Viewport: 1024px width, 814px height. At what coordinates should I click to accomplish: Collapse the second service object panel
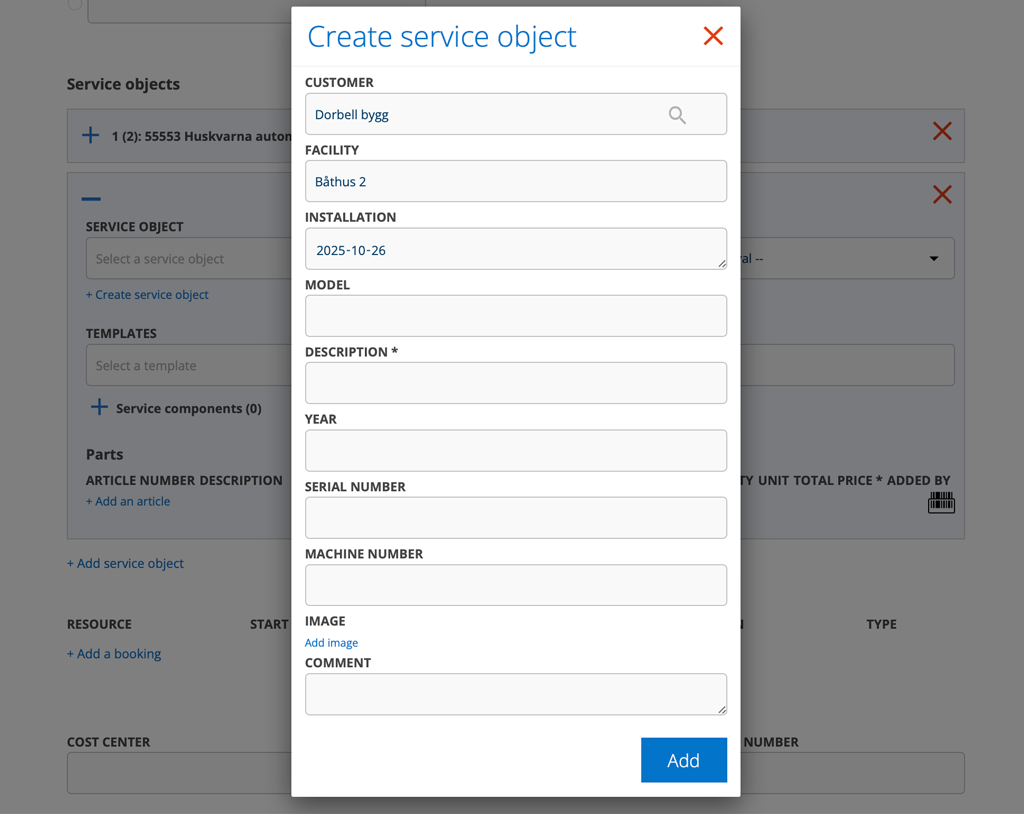tap(91, 199)
